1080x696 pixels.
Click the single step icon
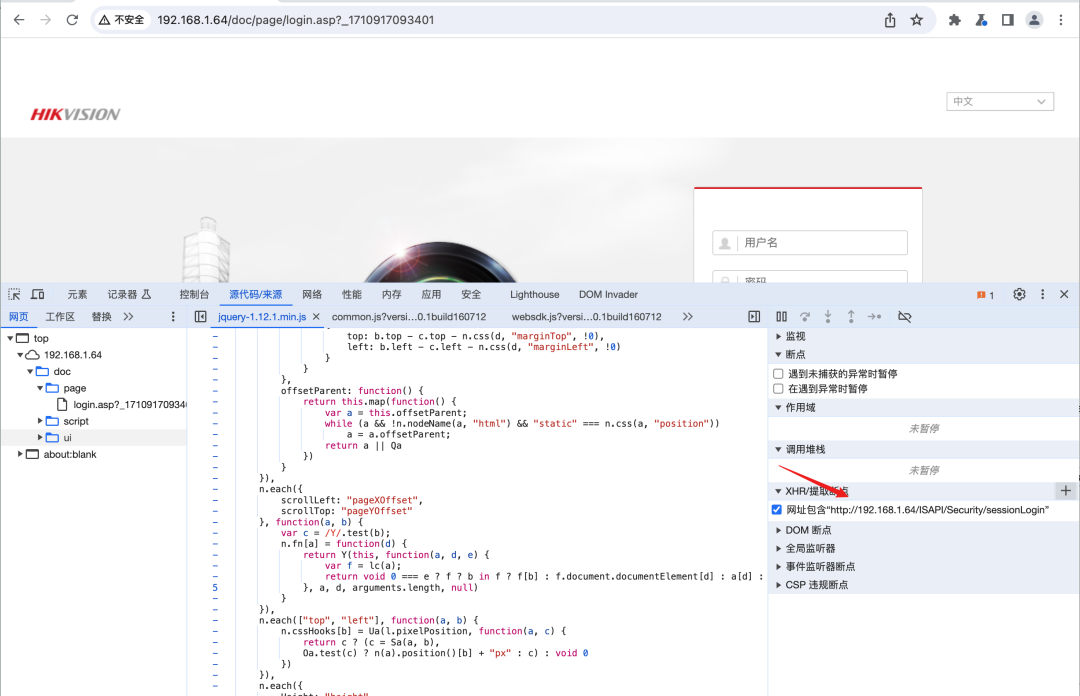(x=875, y=316)
